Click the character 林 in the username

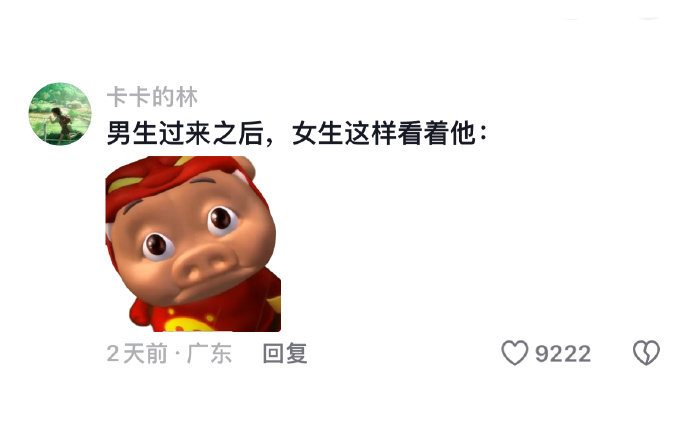[187, 97]
